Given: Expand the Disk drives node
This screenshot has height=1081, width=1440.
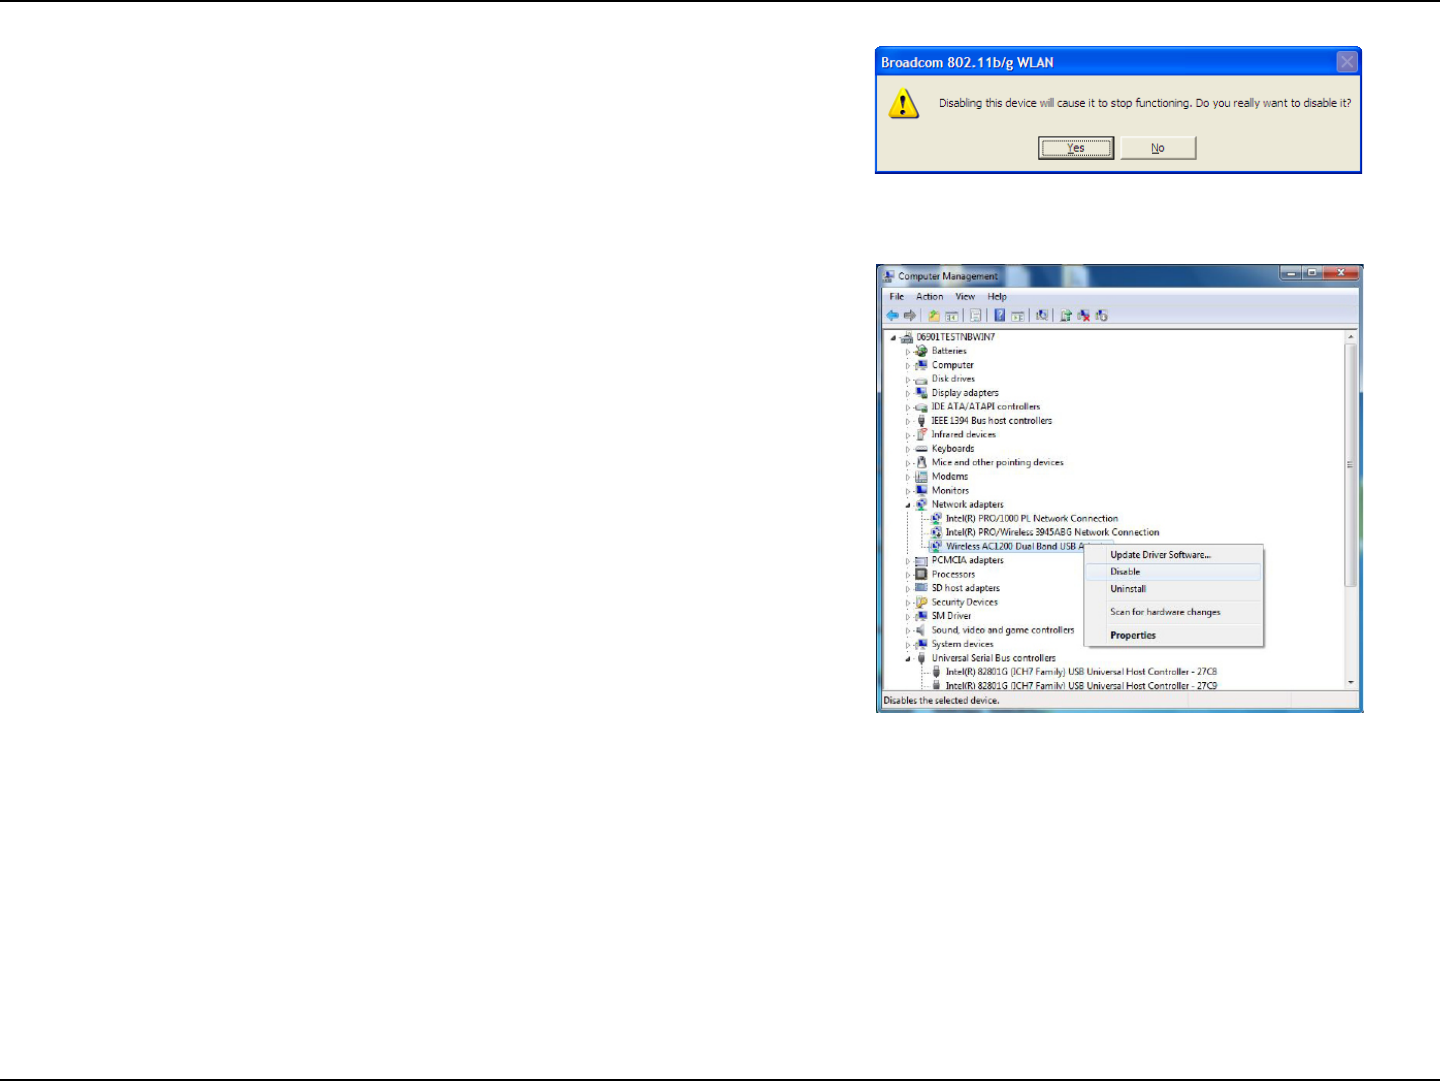Looking at the screenshot, I should tap(908, 380).
